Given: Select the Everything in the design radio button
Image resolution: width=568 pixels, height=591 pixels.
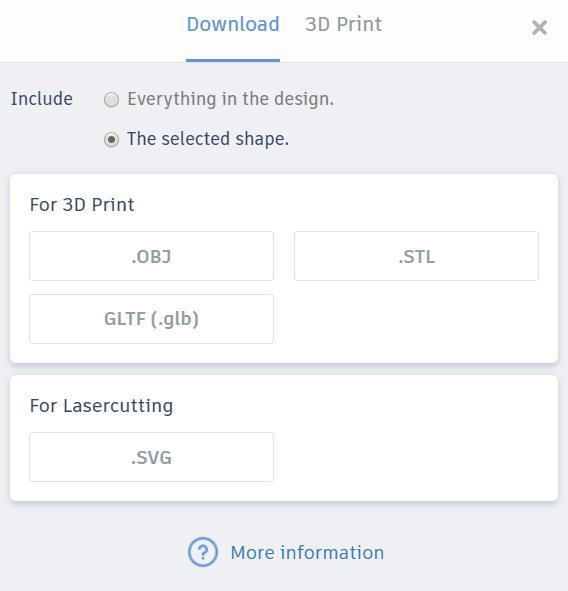Looking at the screenshot, I should click(x=112, y=100).
